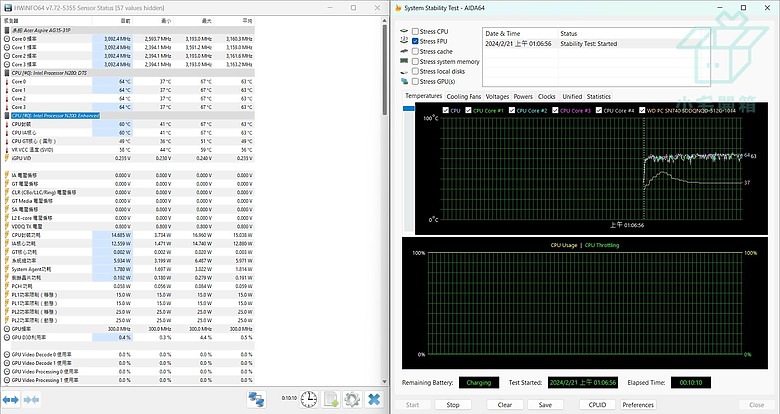Hide CPU Core #3 graph line
The width and height of the screenshot is (780, 414).
tap(555, 110)
